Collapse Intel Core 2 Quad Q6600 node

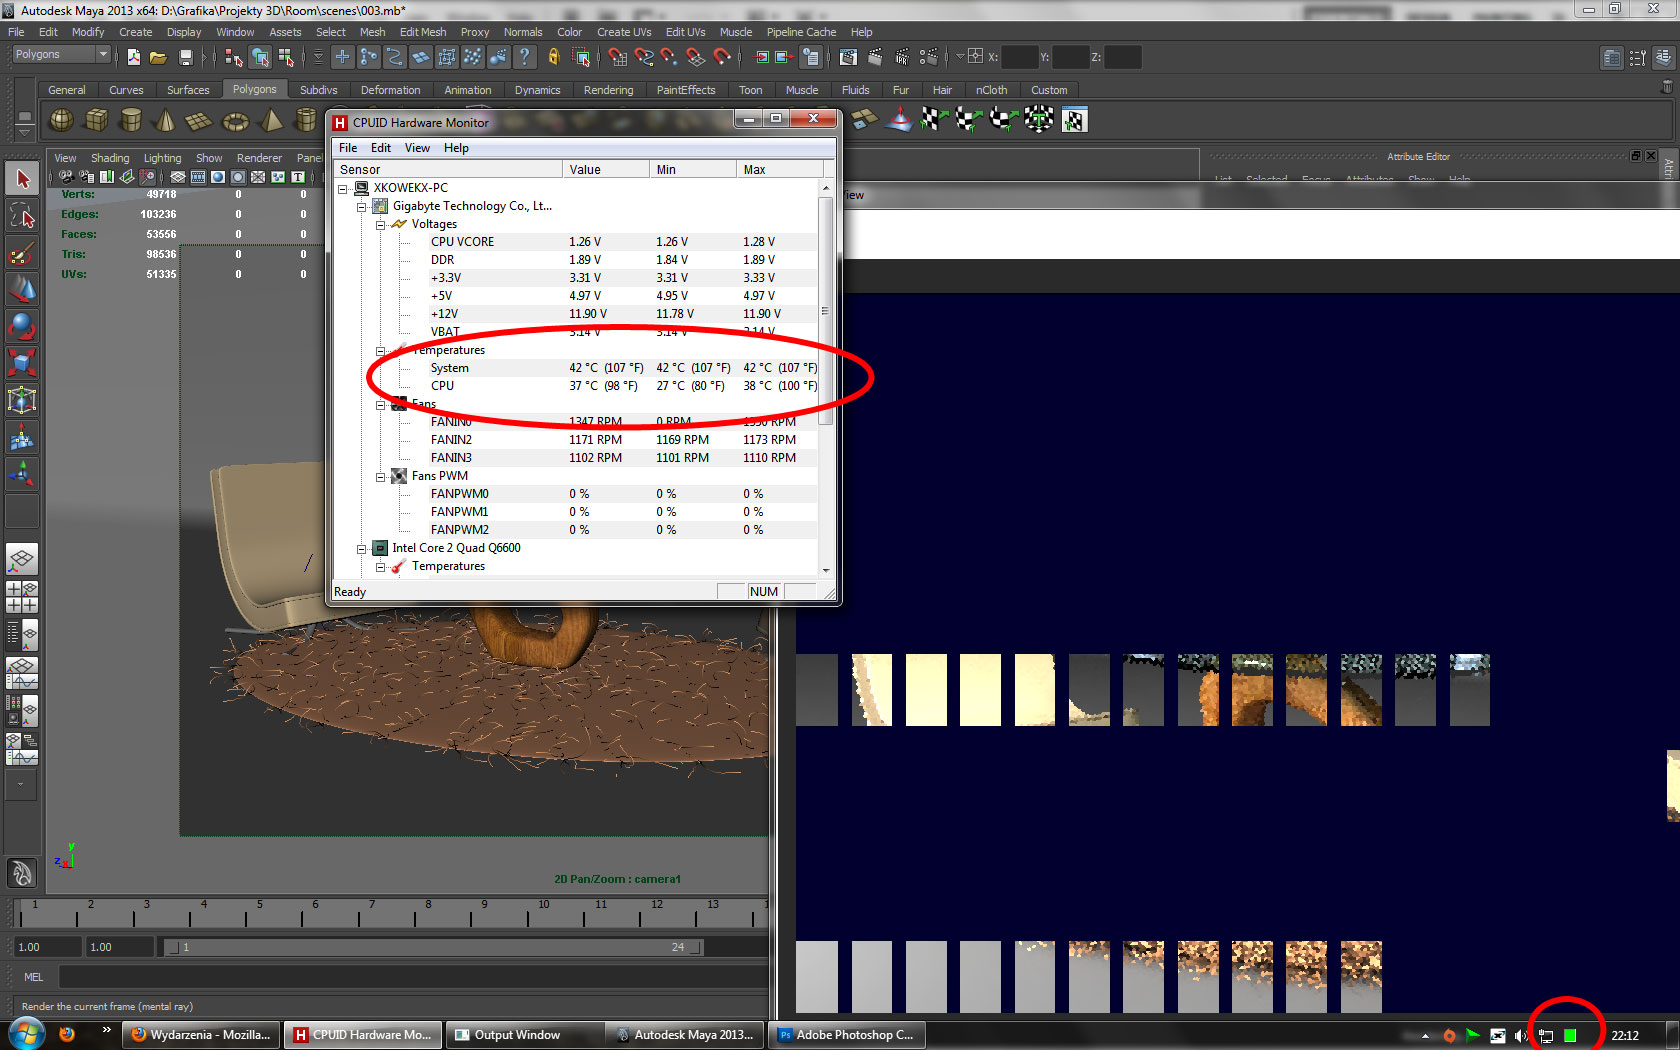(x=362, y=548)
